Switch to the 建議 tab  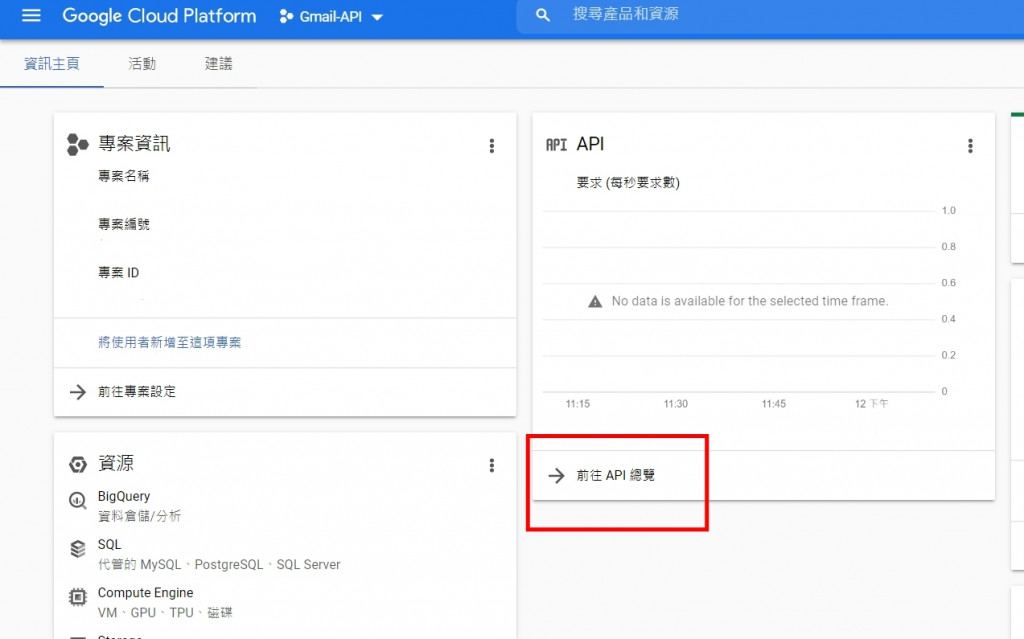tap(218, 63)
